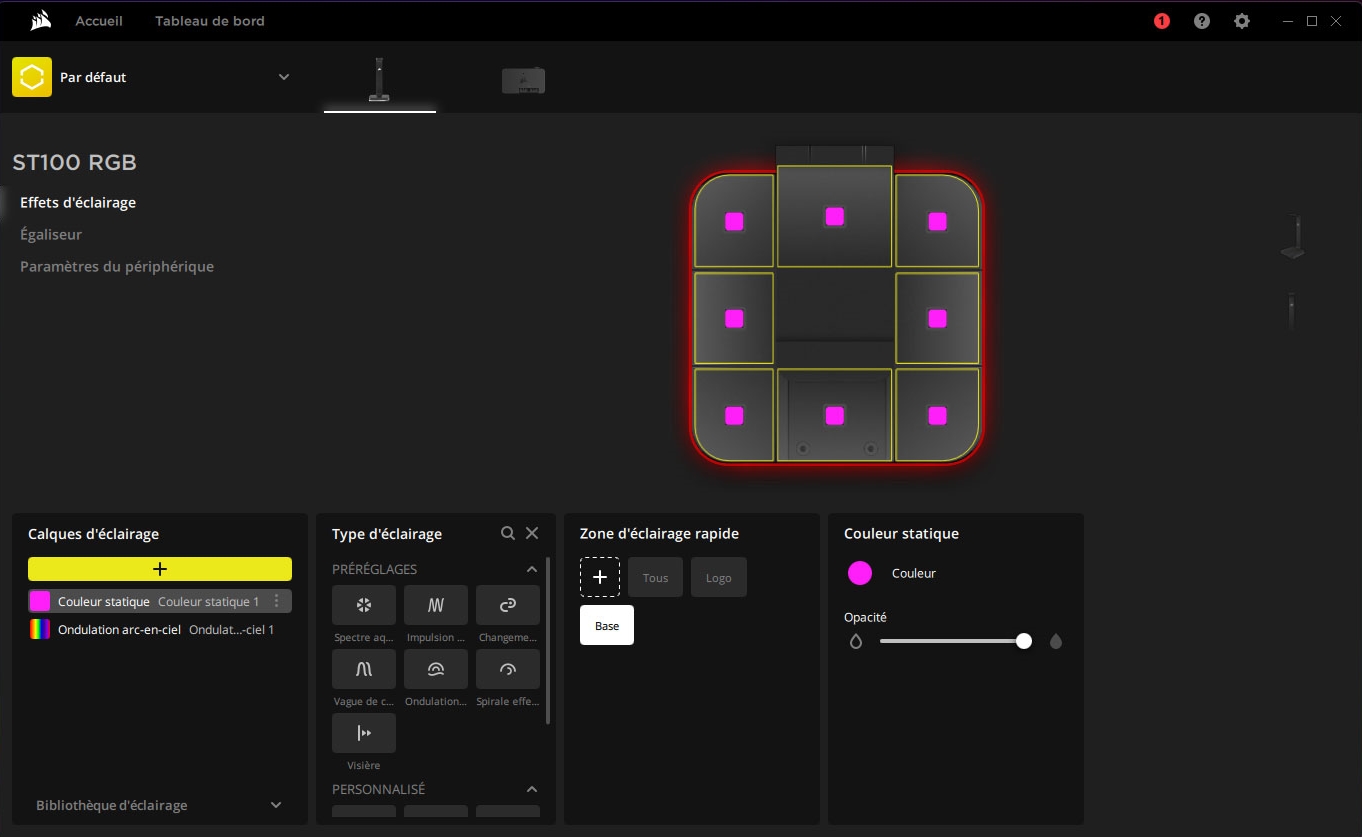Click the yellow Par défaut profile icon
The image size is (1362, 837).
(x=32, y=77)
